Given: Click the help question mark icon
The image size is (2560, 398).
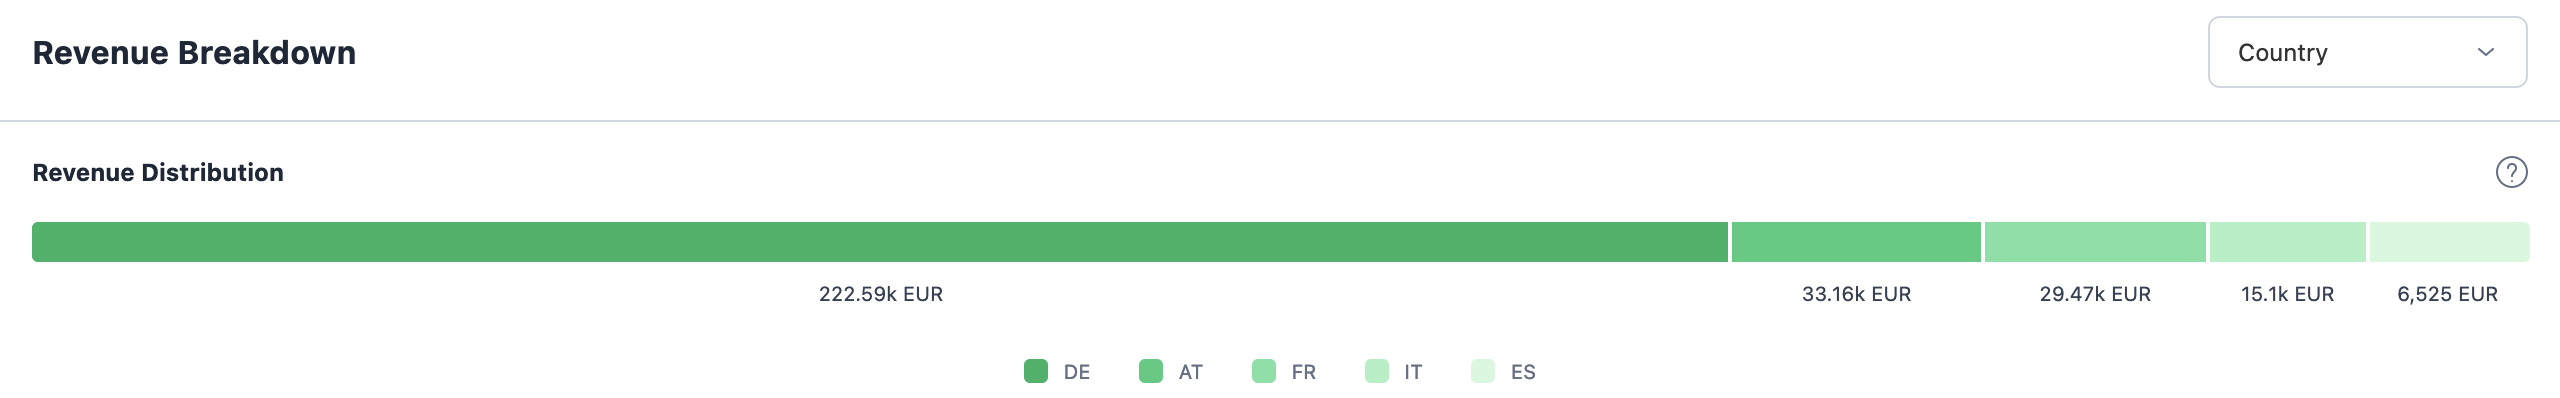Looking at the screenshot, I should pos(2511,172).
